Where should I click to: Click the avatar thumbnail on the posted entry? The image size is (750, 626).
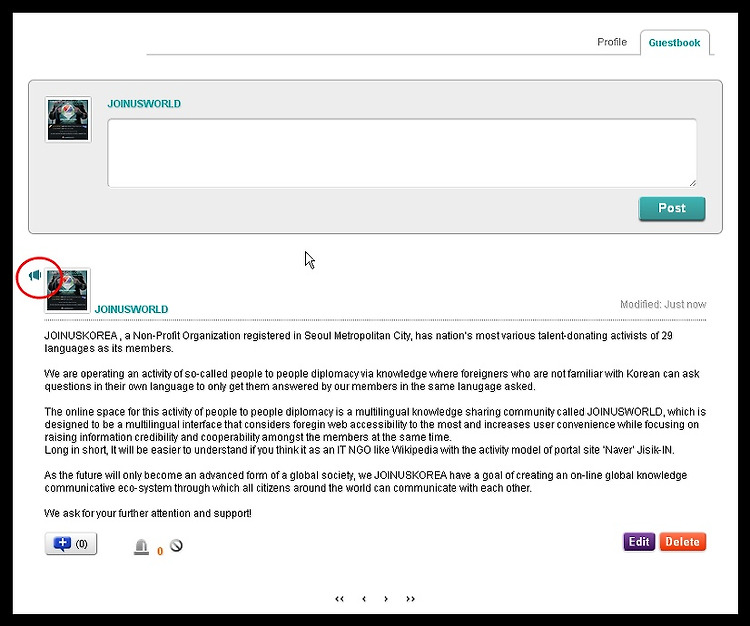[x=67, y=291]
